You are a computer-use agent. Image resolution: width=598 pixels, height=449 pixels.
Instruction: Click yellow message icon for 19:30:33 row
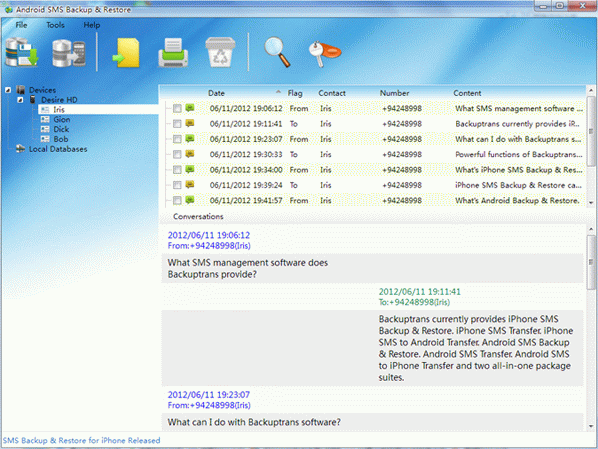[x=190, y=154]
